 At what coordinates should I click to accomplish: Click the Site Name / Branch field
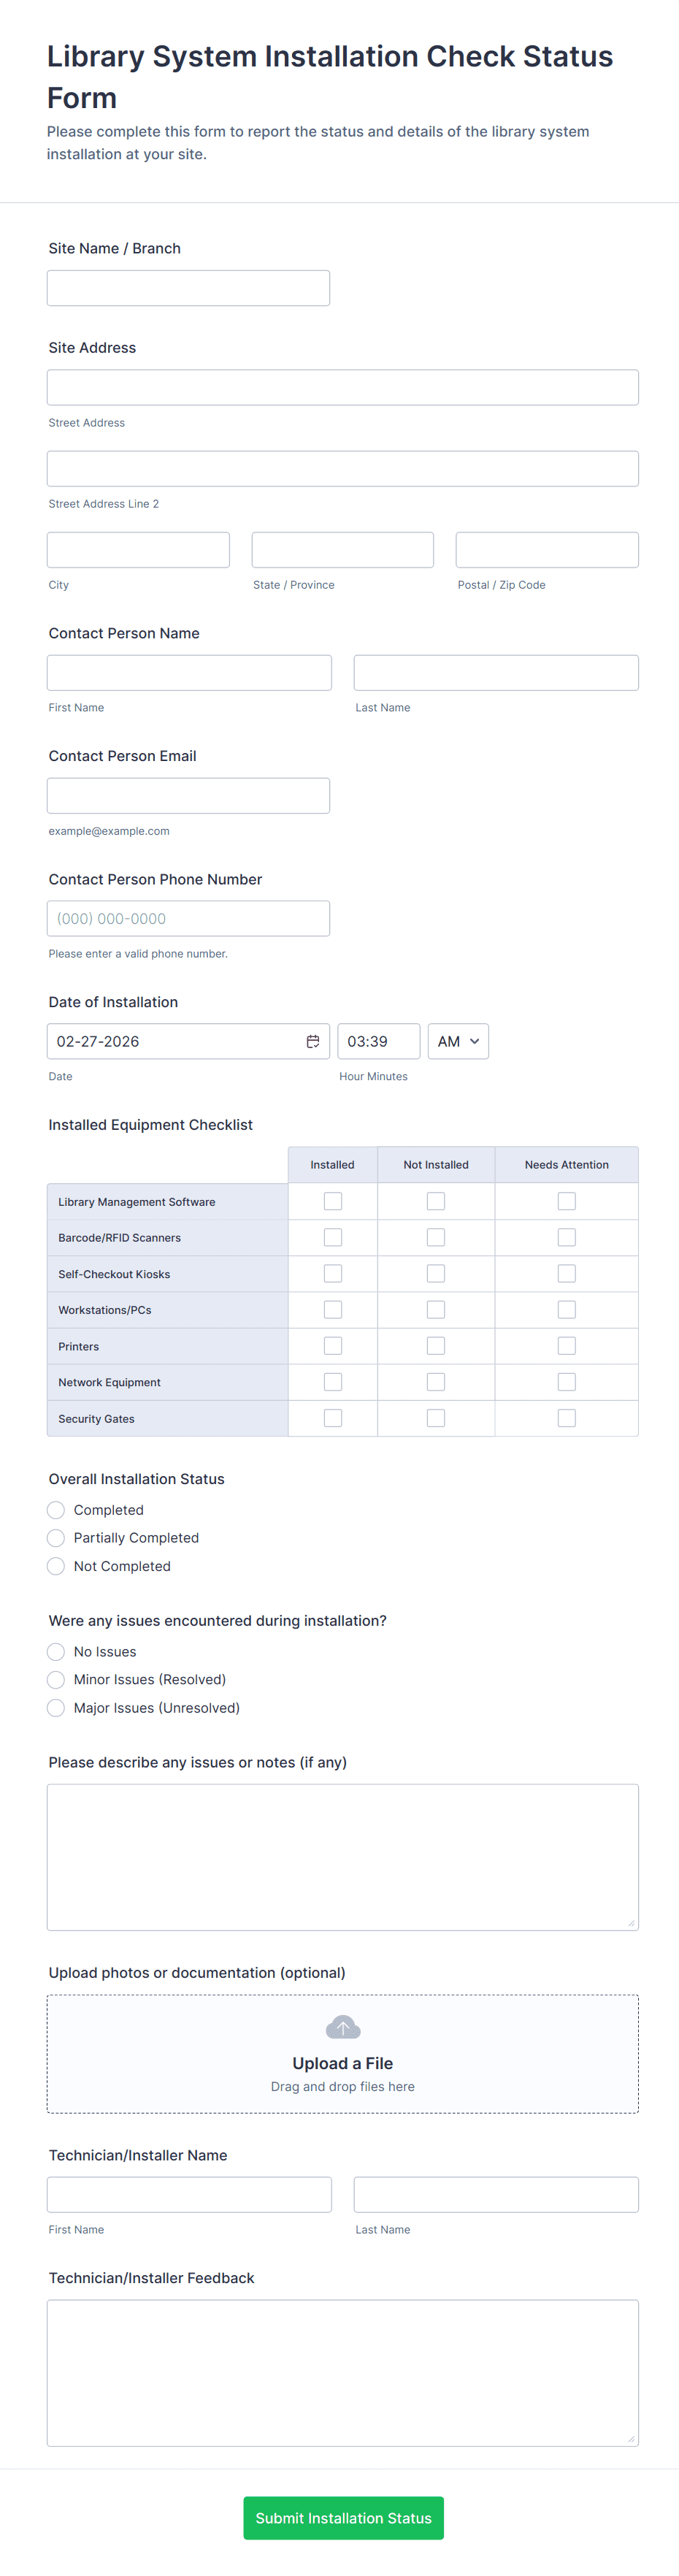(x=188, y=288)
